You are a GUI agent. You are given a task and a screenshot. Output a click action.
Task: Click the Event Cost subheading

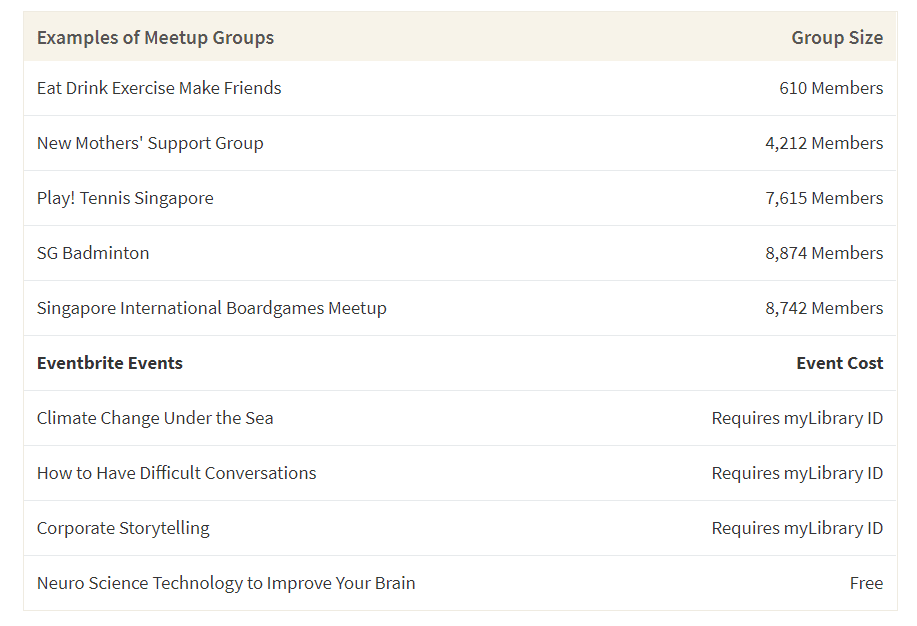click(840, 363)
